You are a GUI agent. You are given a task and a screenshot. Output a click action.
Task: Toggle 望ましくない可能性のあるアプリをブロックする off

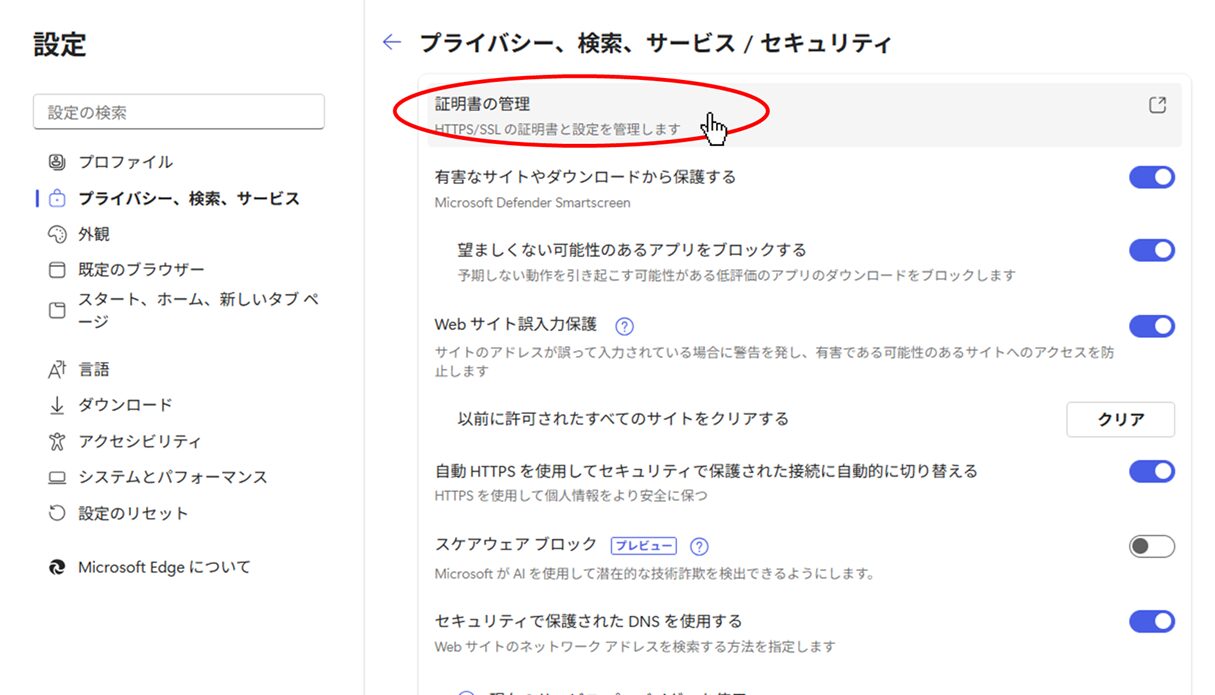1151,250
